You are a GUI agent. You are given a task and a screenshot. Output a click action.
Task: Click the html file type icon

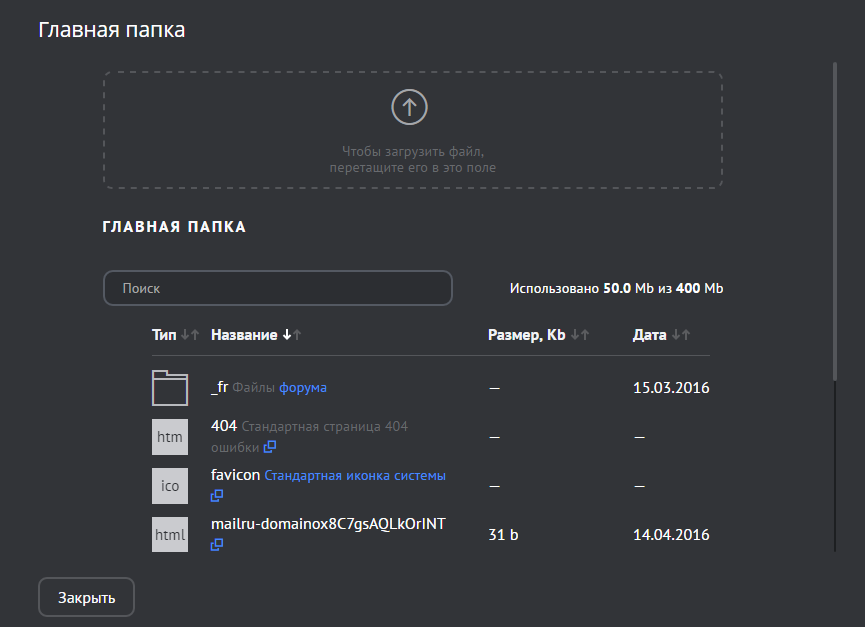point(170,535)
